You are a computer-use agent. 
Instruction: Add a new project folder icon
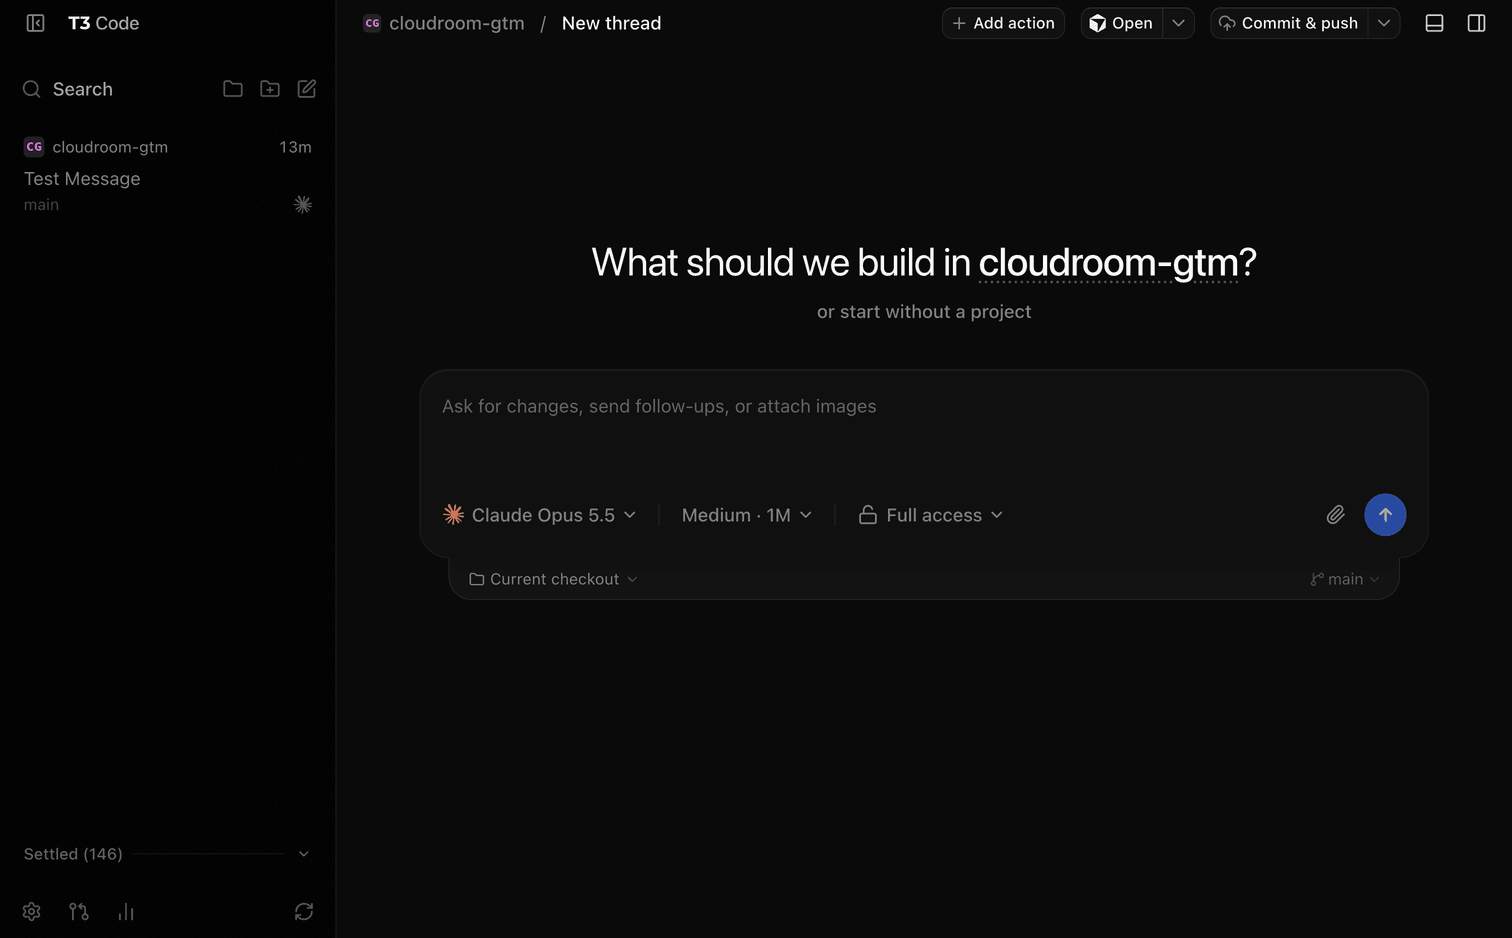coord(270,89)
